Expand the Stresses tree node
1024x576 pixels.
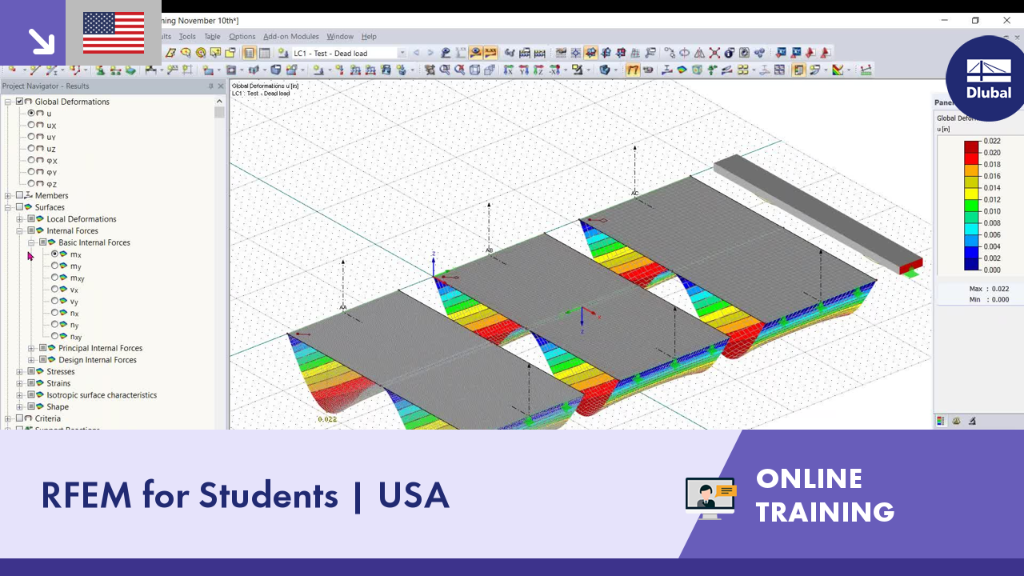pyautogui.click(x=20, y=372)
